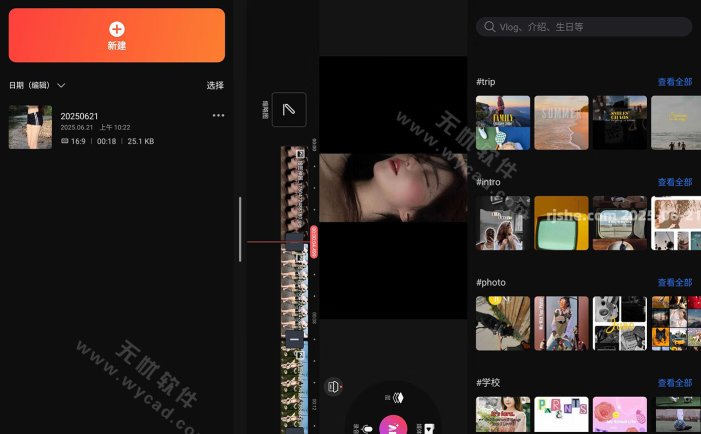Click the #photo category heading
This screenshot has height=434, width=701.
click(x=491, y=282)
